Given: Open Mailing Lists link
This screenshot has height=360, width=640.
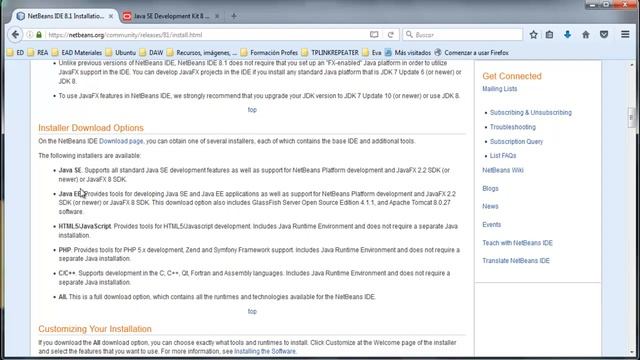Looking at the screenshot, I should 500,89.
